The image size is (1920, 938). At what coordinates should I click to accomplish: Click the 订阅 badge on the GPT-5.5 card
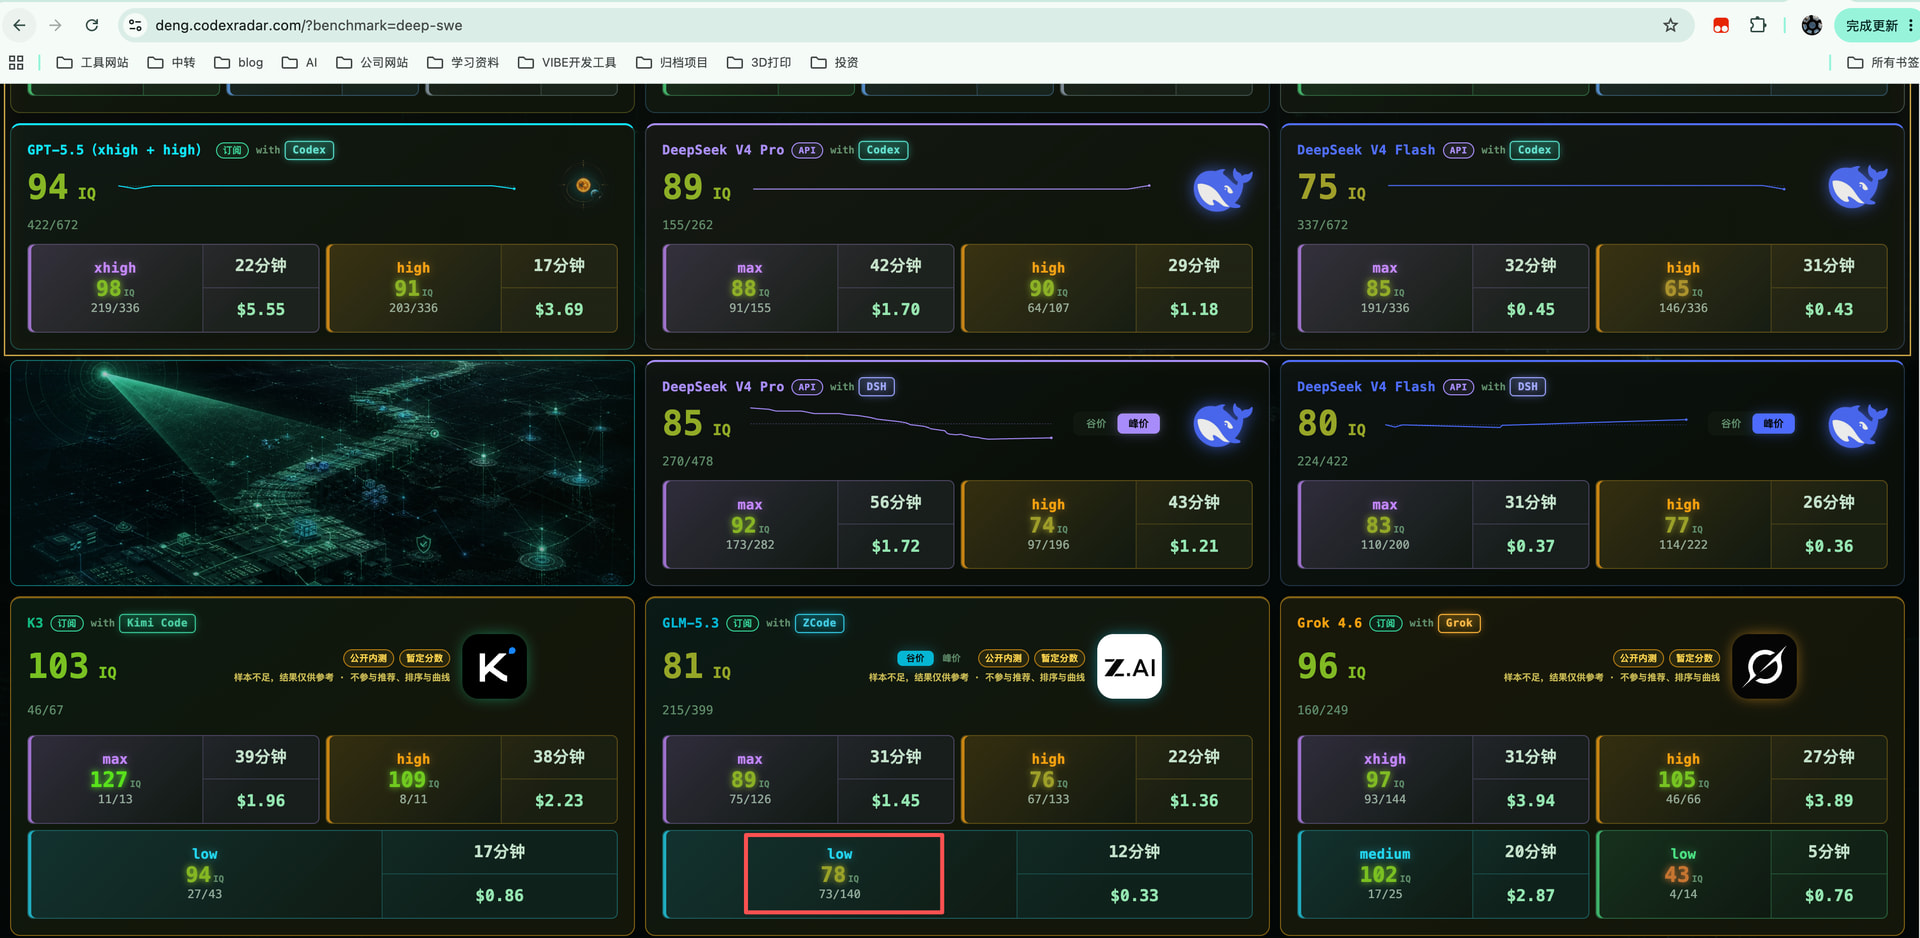pos(232,150)
